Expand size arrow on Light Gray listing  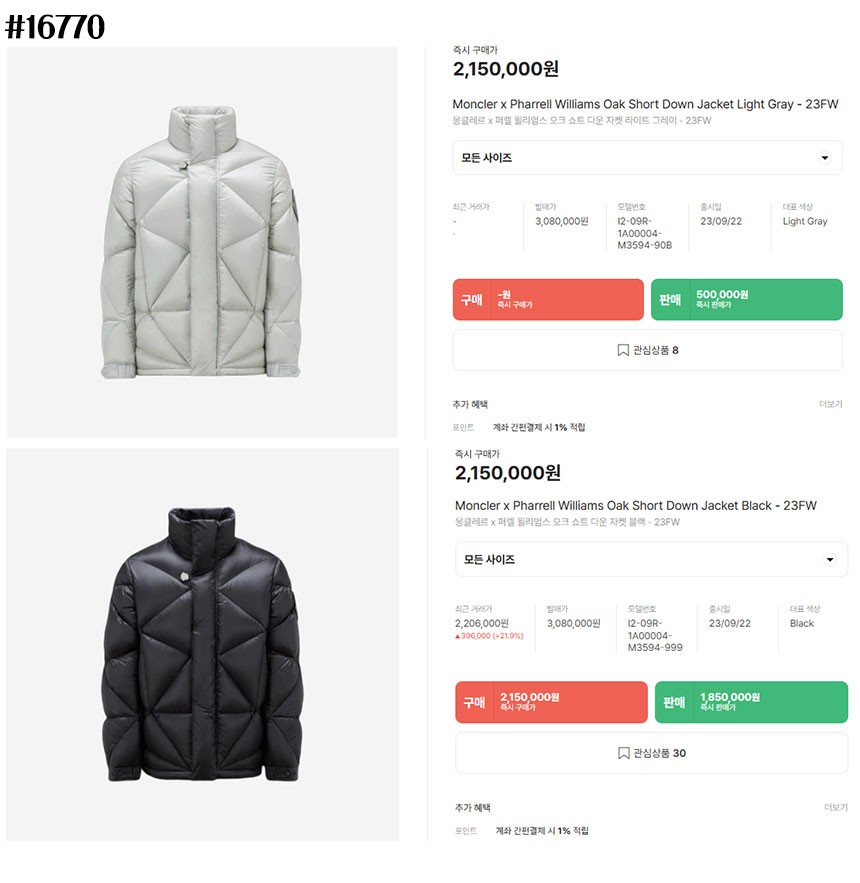(x=824, y=158)
